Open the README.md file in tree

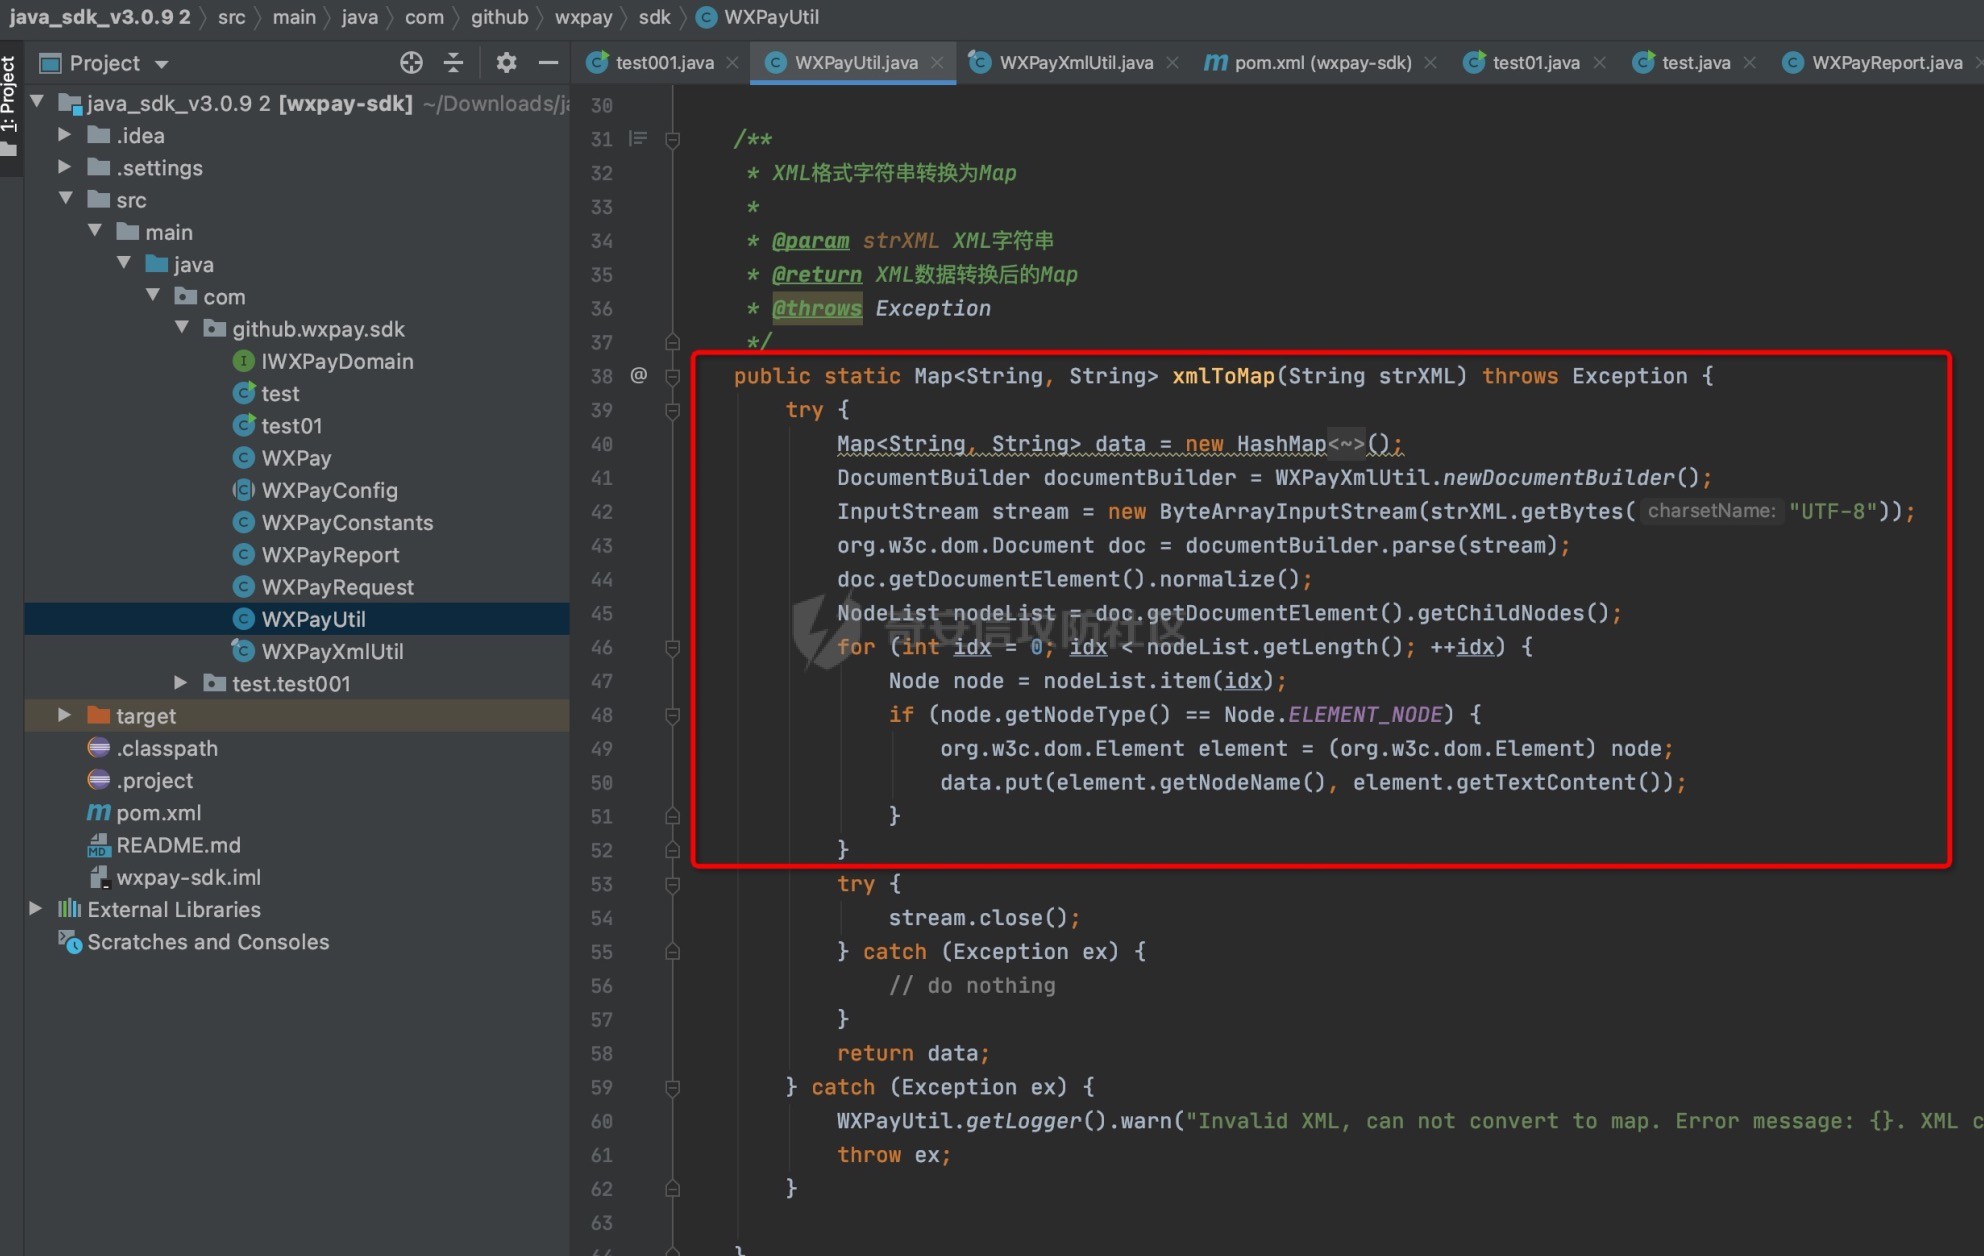click(x=178, y=845)
